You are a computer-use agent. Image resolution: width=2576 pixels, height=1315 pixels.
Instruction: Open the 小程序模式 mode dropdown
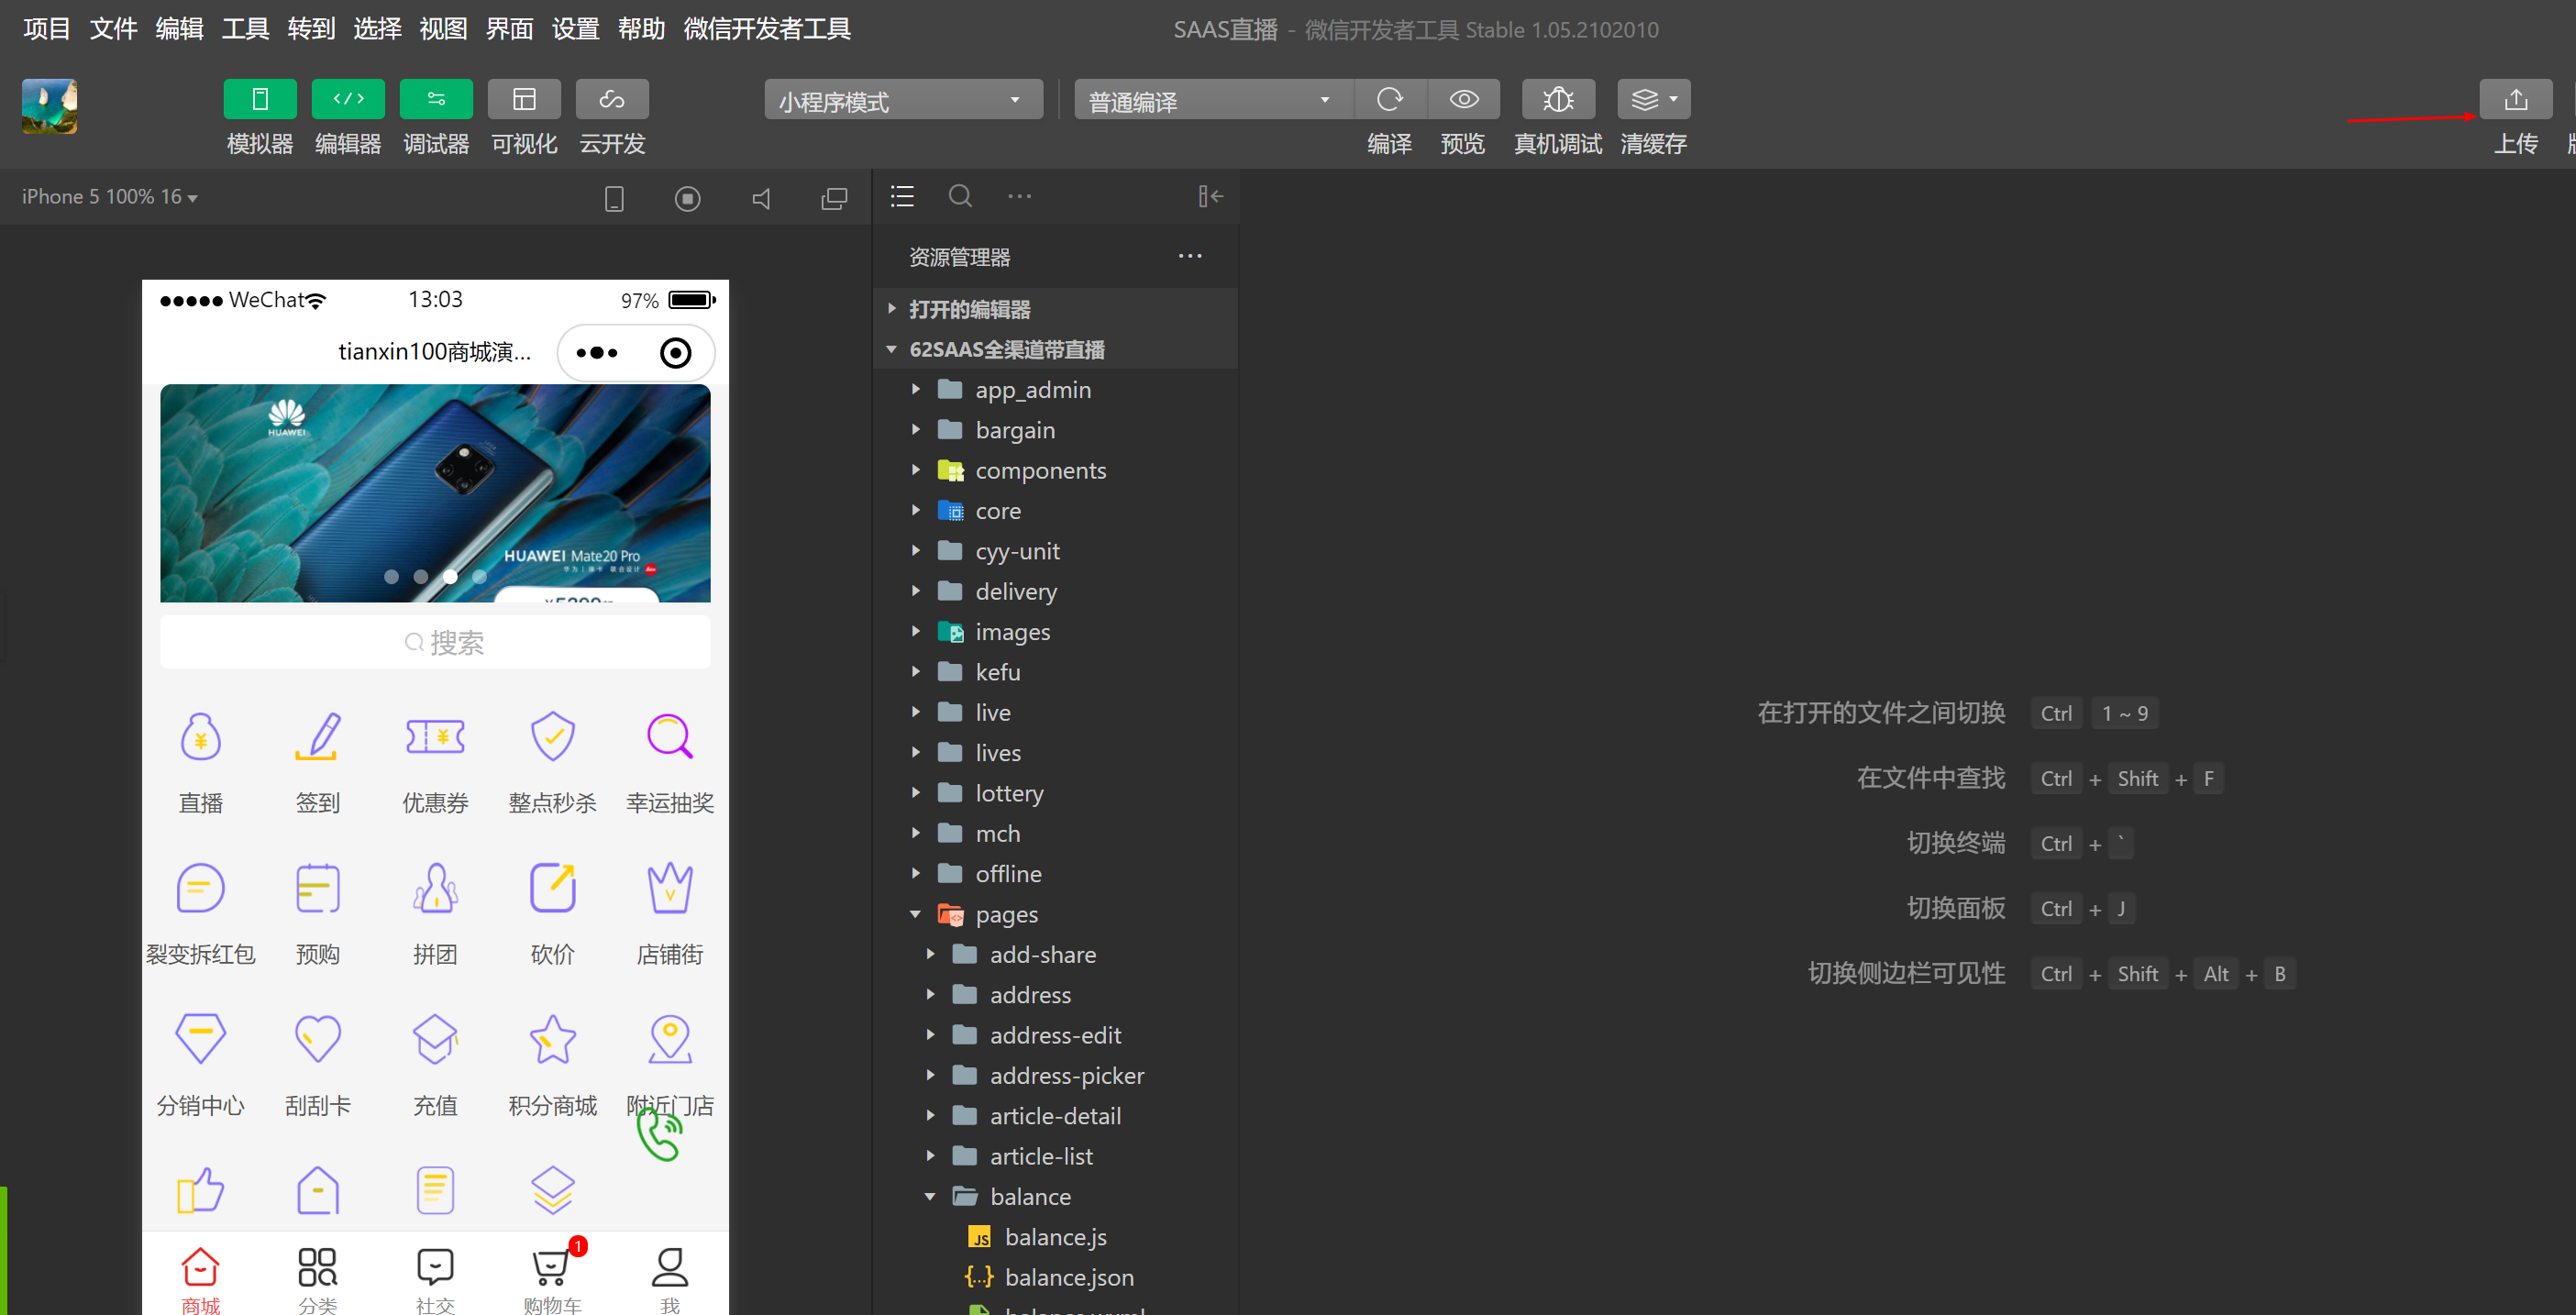pos(903,100)
